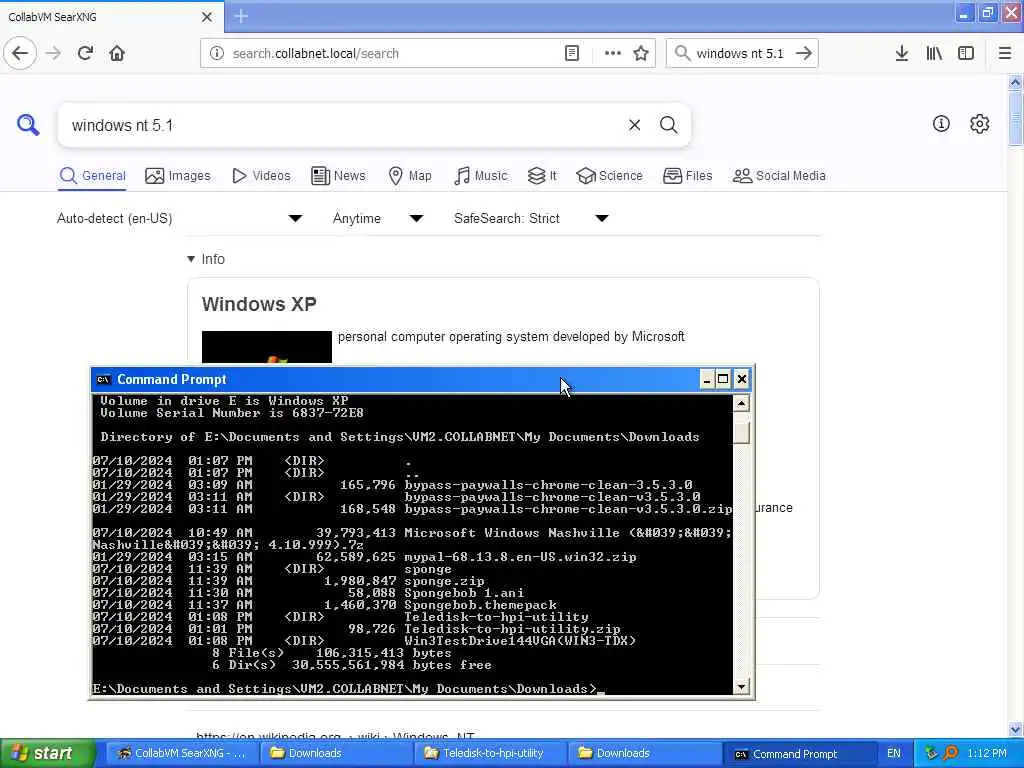
Task: Bookmark this page with the star
Action: pos(641,54)
